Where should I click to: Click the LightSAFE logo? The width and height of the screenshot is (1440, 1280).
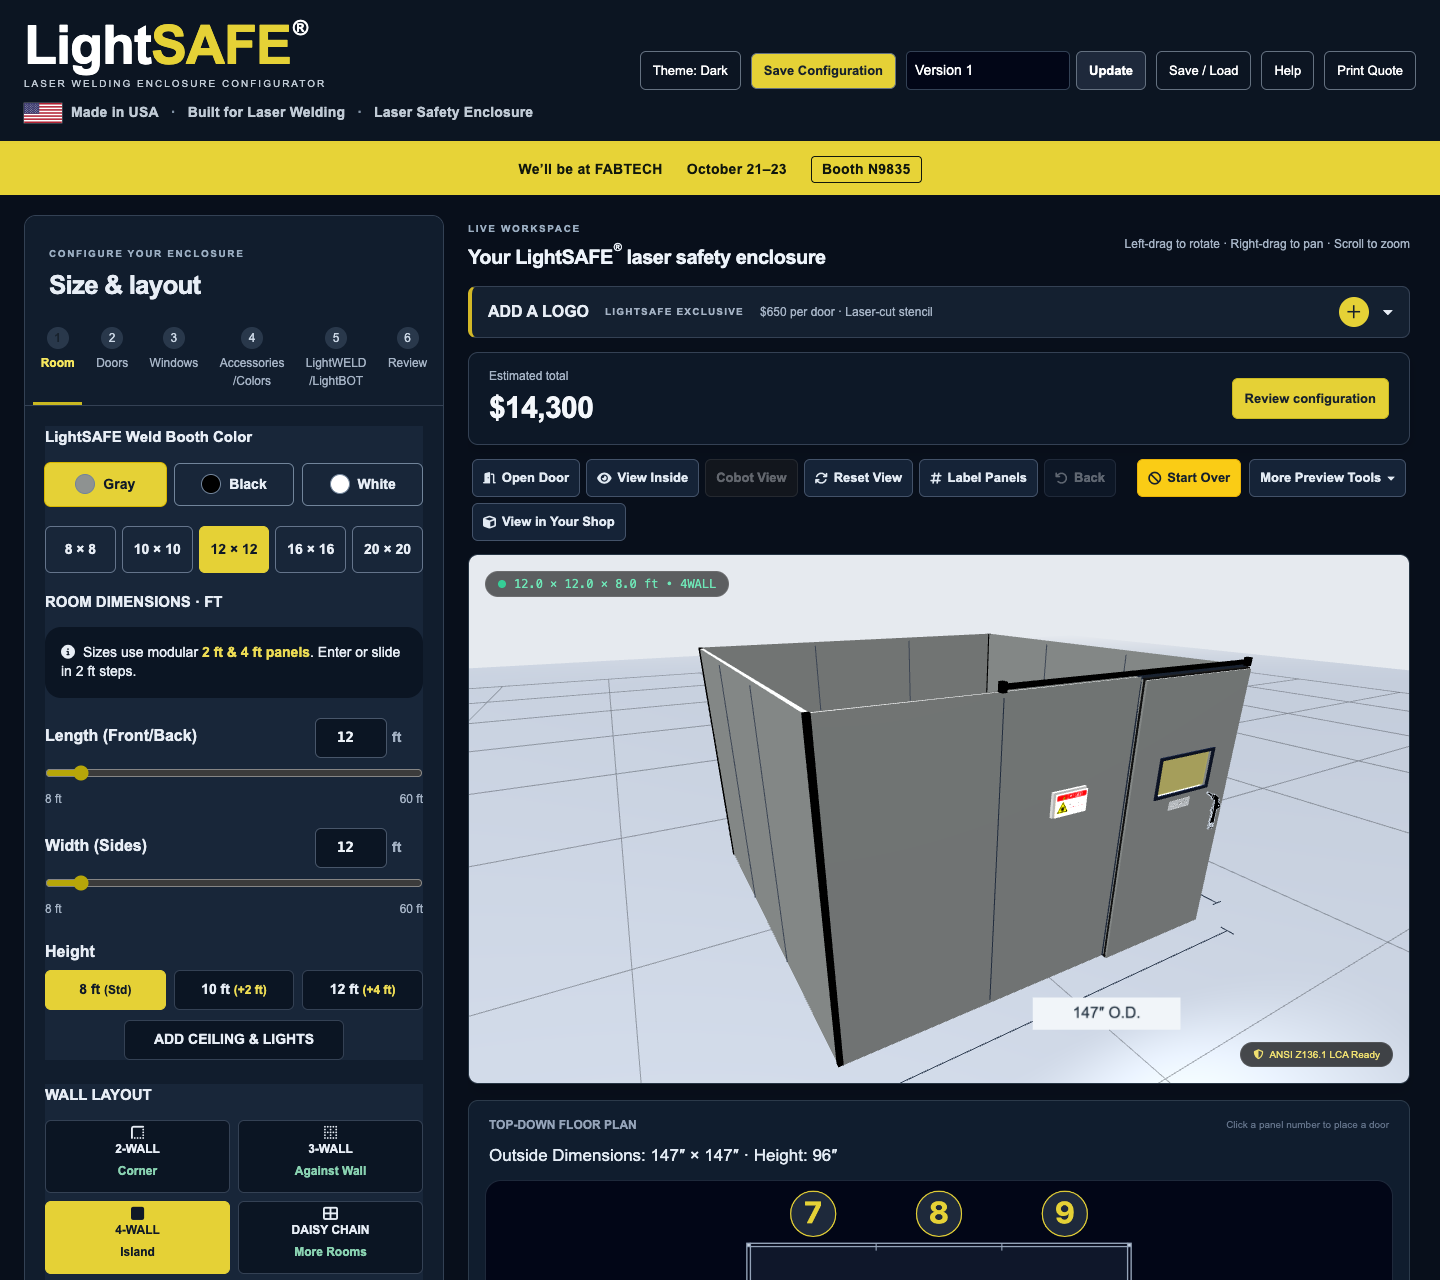coord(167,46)
